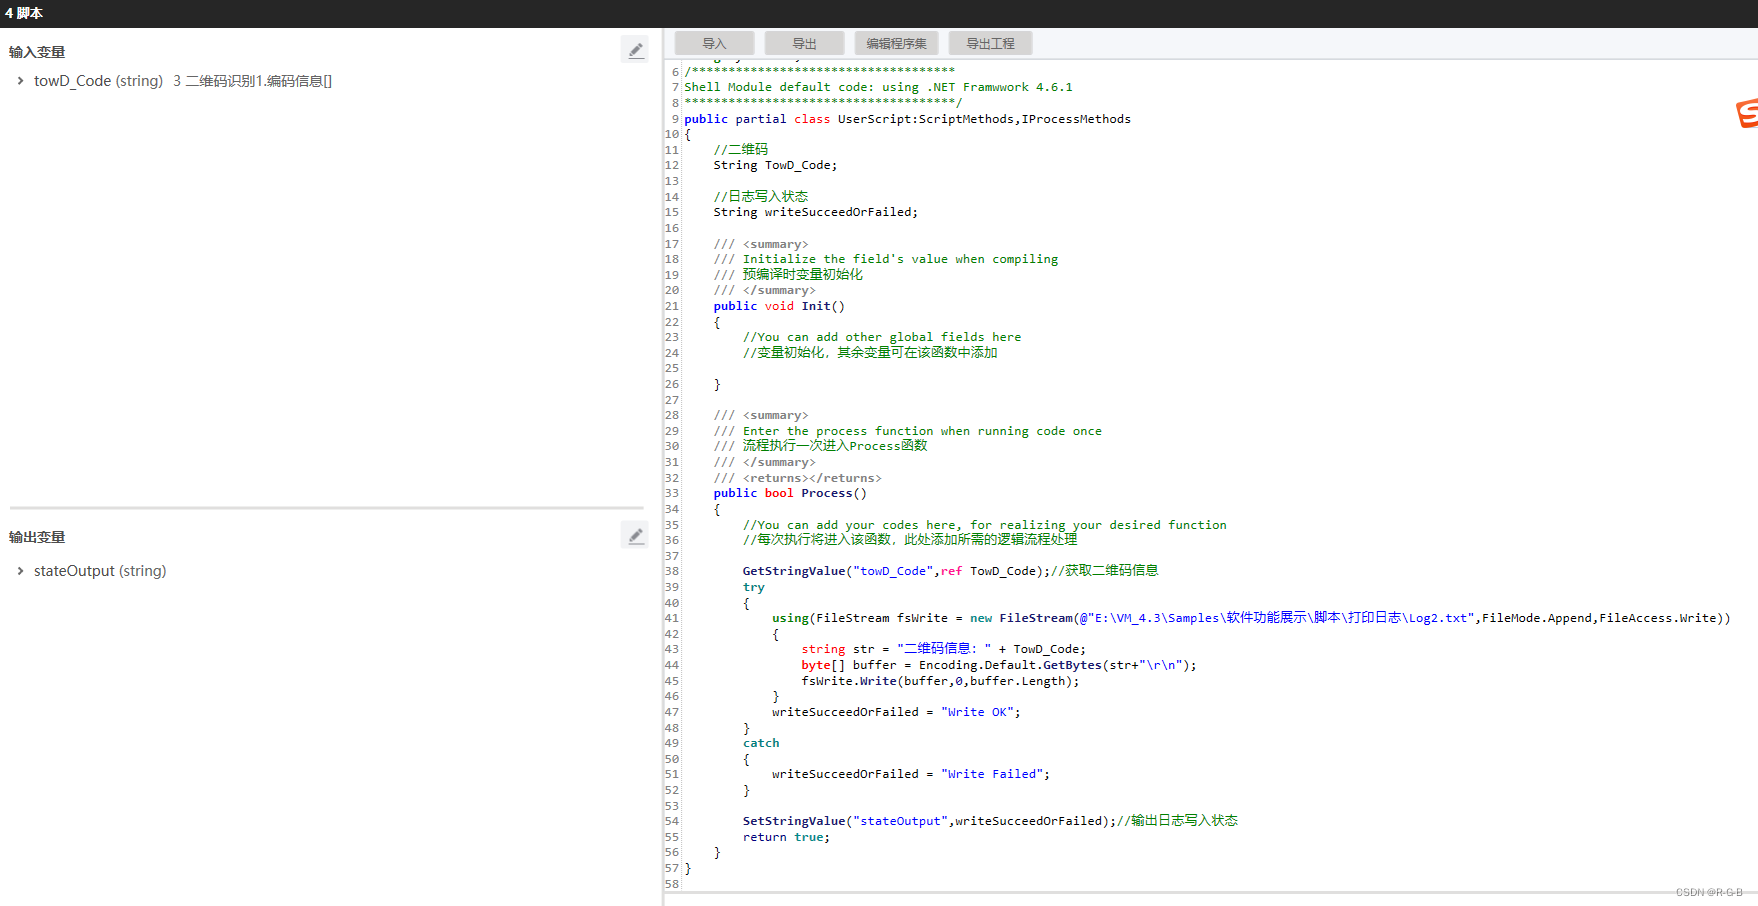Screen dimensions: 1758x906
Task: Click the 导出工程 export project button
Action: pos(990,43)
